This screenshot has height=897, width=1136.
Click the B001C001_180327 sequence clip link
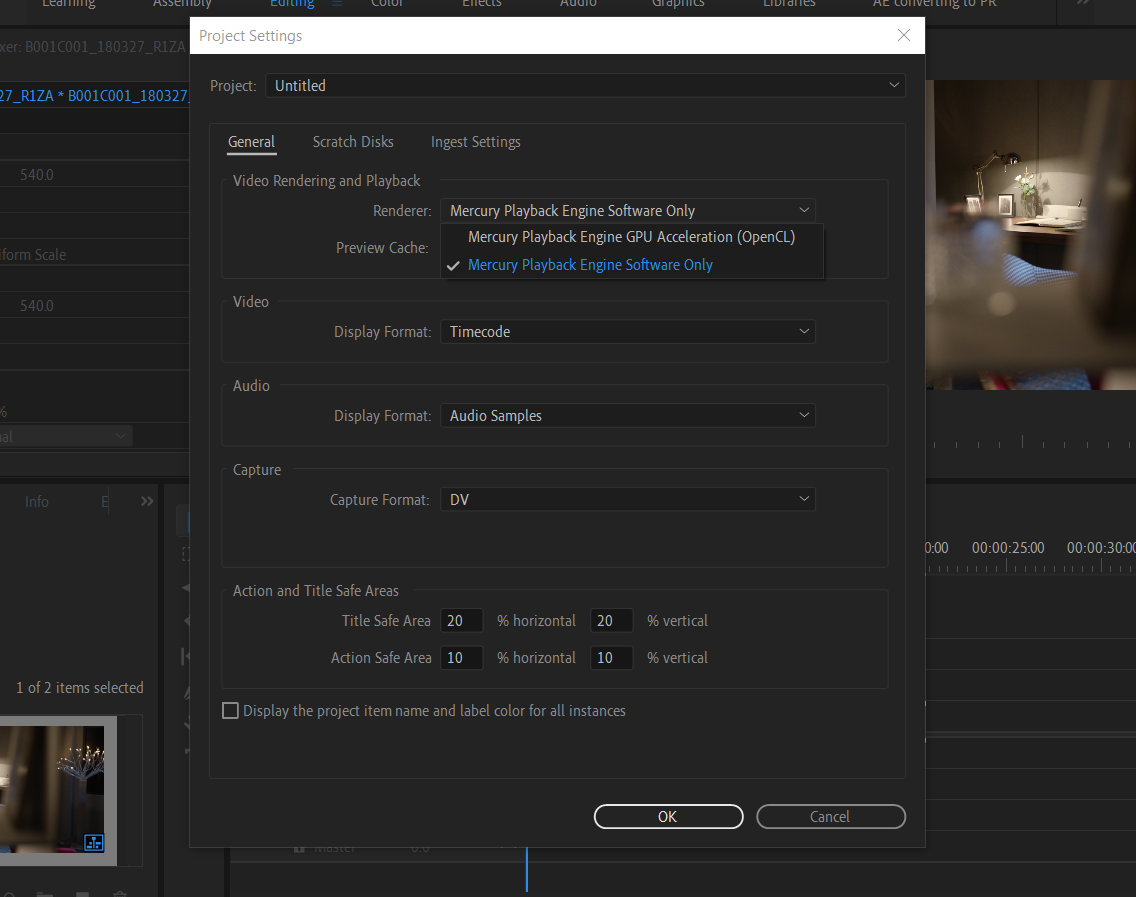pos(128,96)
